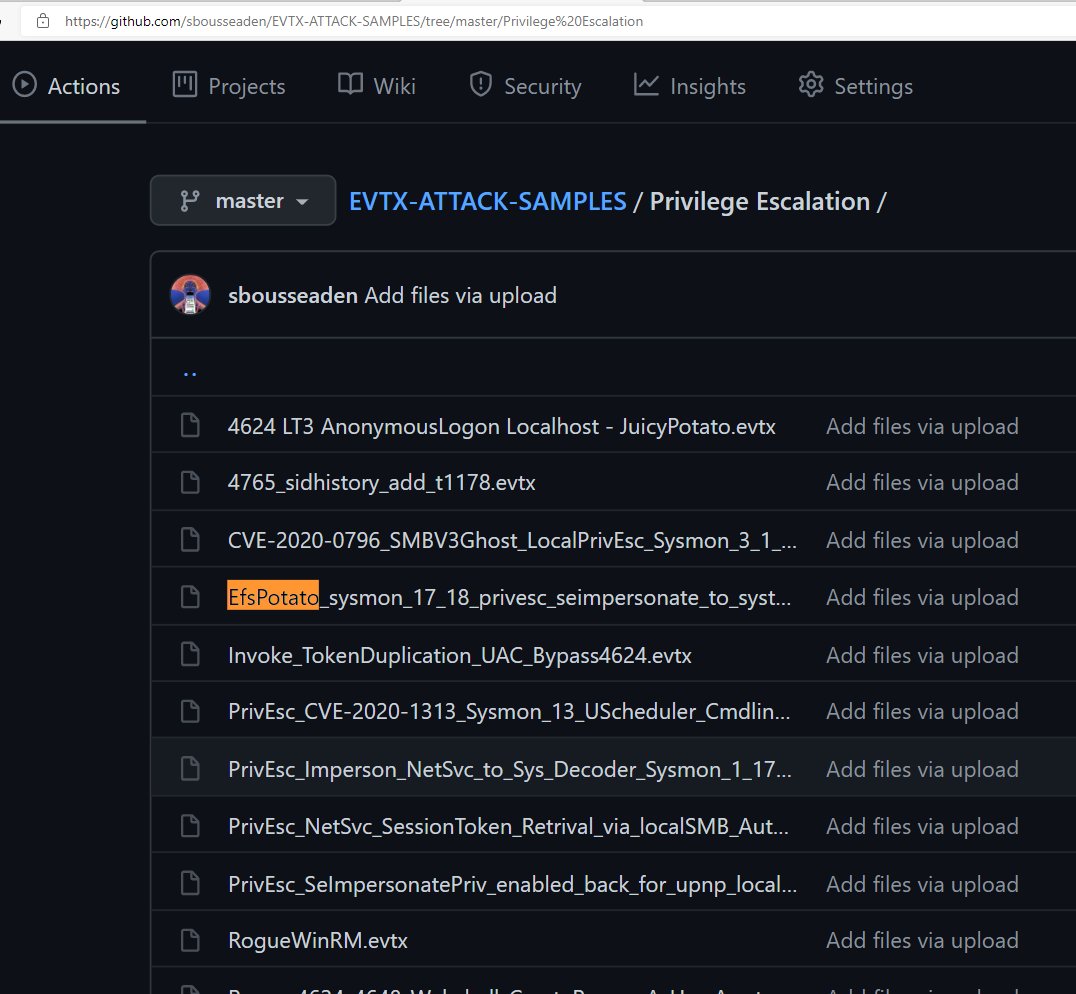Click file icon beside RogueWinRM.evtx

190,940
